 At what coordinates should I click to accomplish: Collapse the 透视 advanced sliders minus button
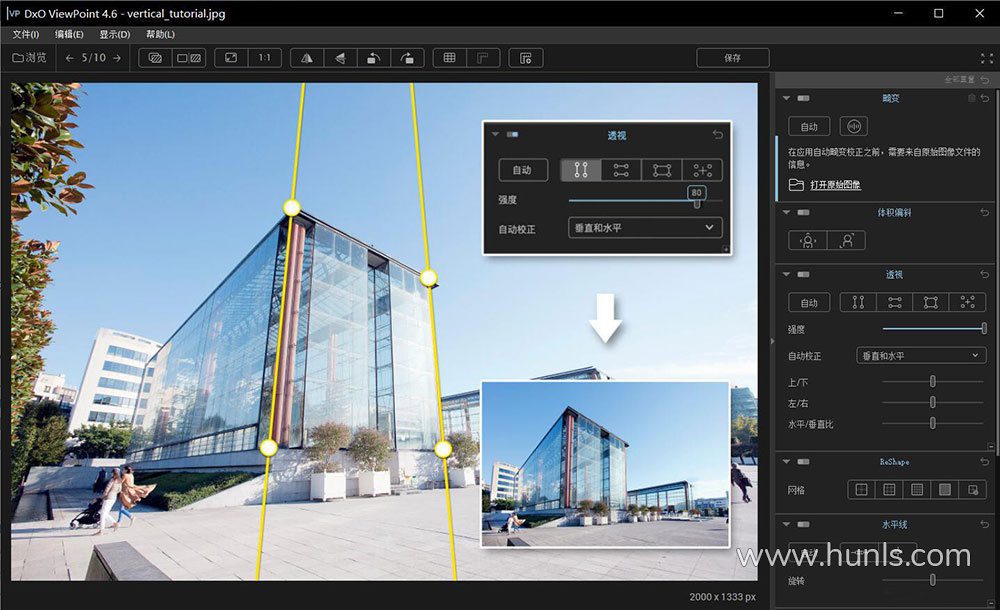[989, 446]
